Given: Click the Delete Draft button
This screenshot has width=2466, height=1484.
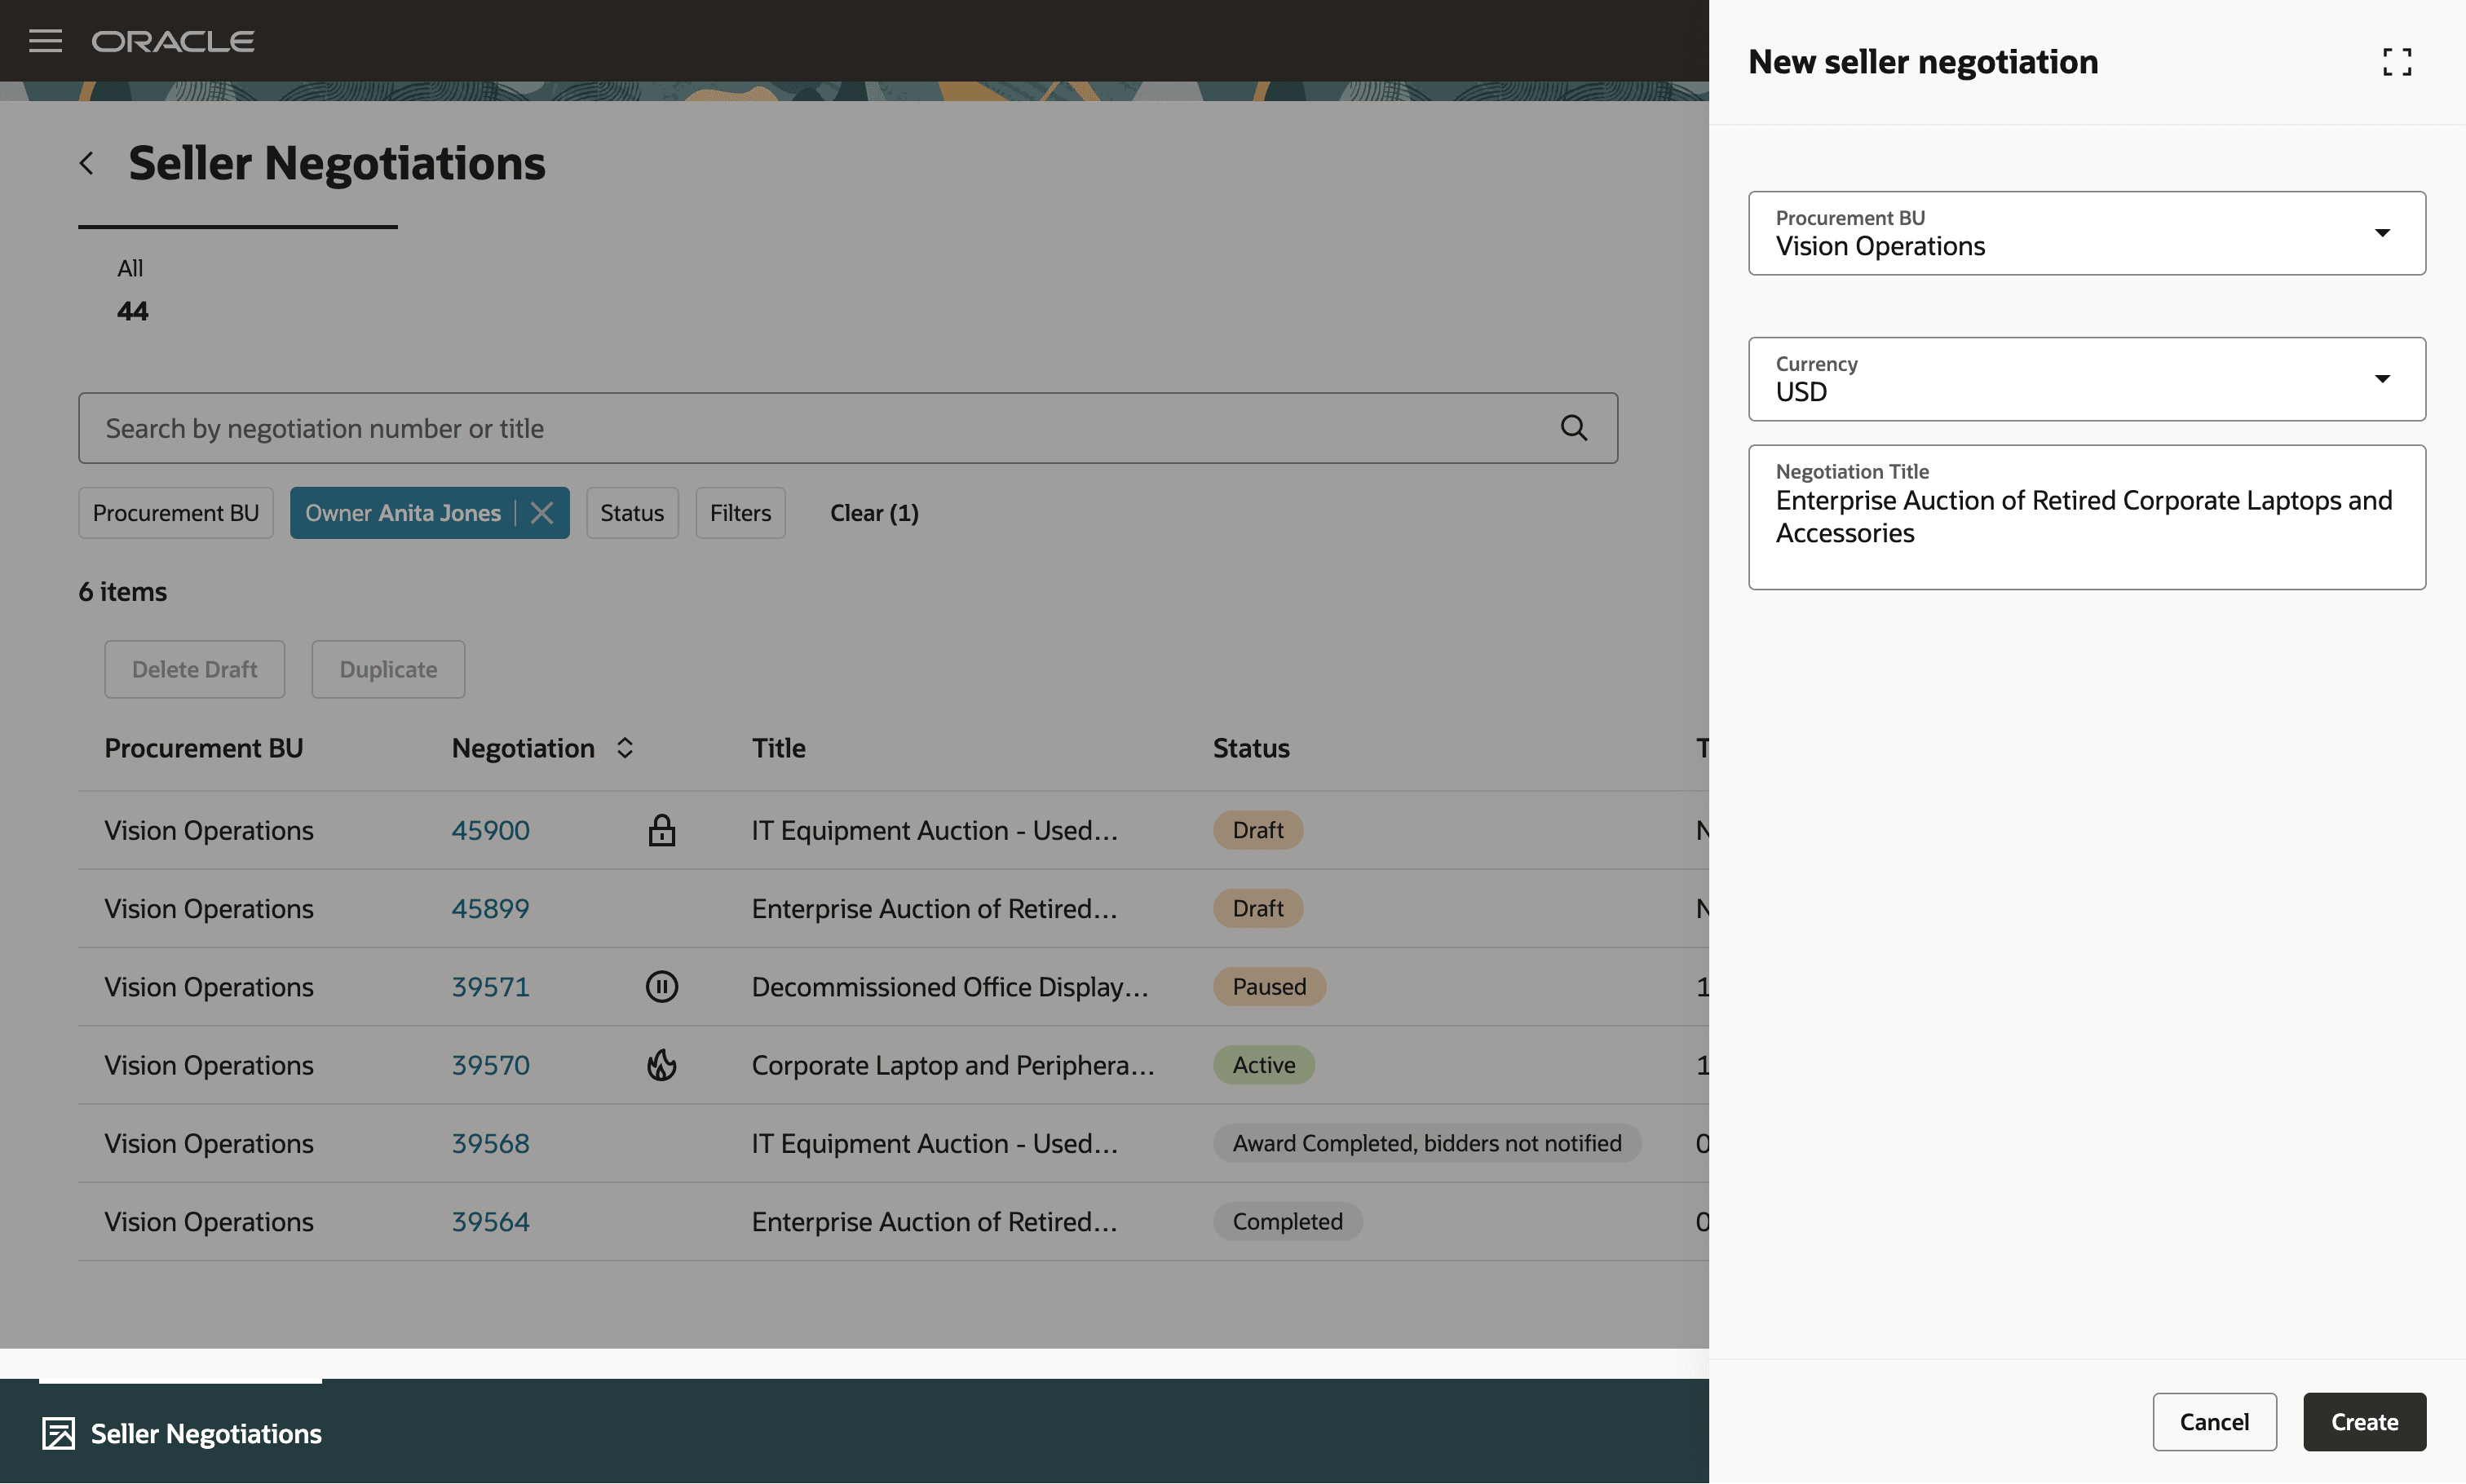Looking at the screenshot, I should click(x=195, y=669).
